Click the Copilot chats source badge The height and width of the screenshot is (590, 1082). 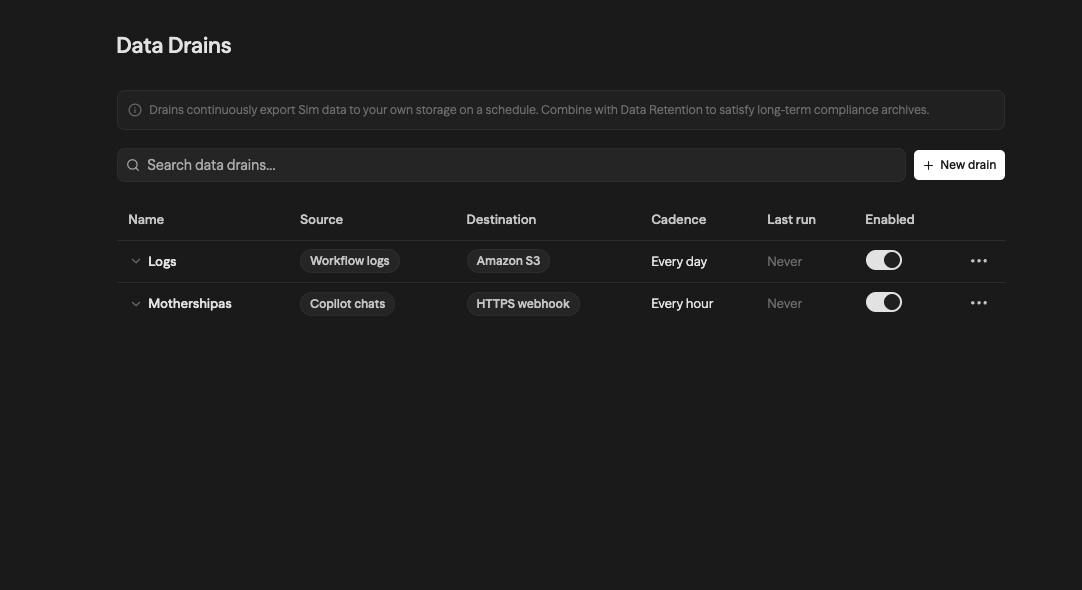348,304
